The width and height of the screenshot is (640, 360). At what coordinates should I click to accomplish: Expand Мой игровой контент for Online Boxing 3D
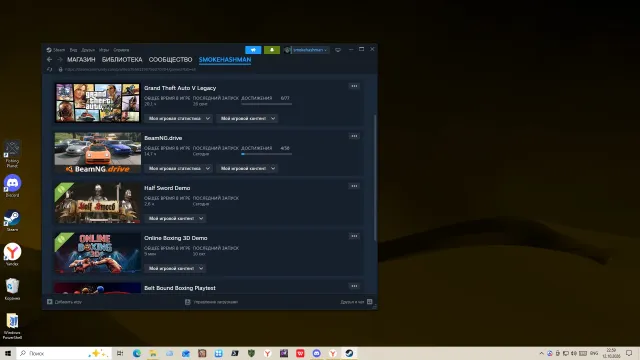[x=175, y=268]
